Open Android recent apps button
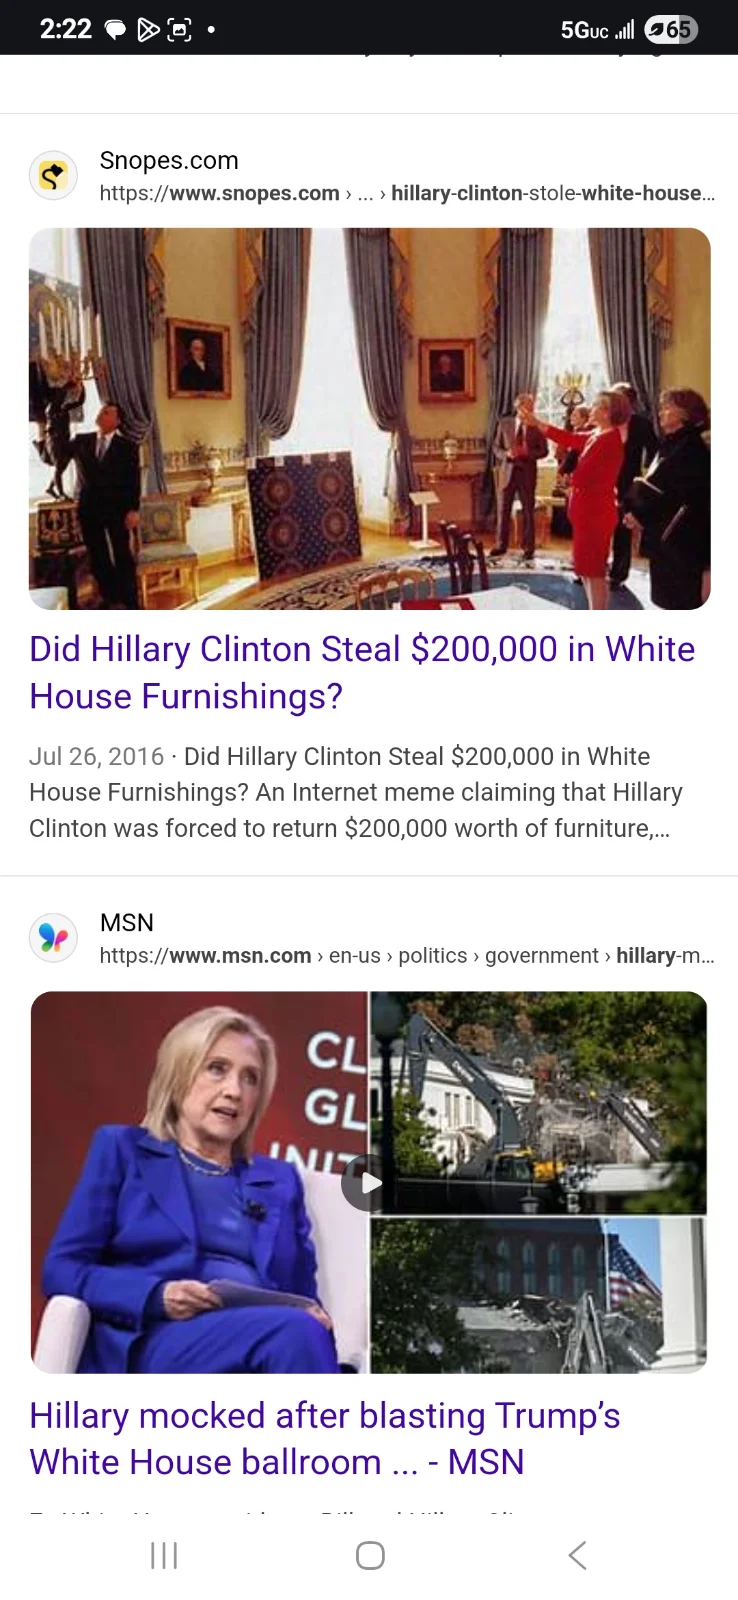This screenshot has width=738, height=1600. click(x=164, y=1555)
